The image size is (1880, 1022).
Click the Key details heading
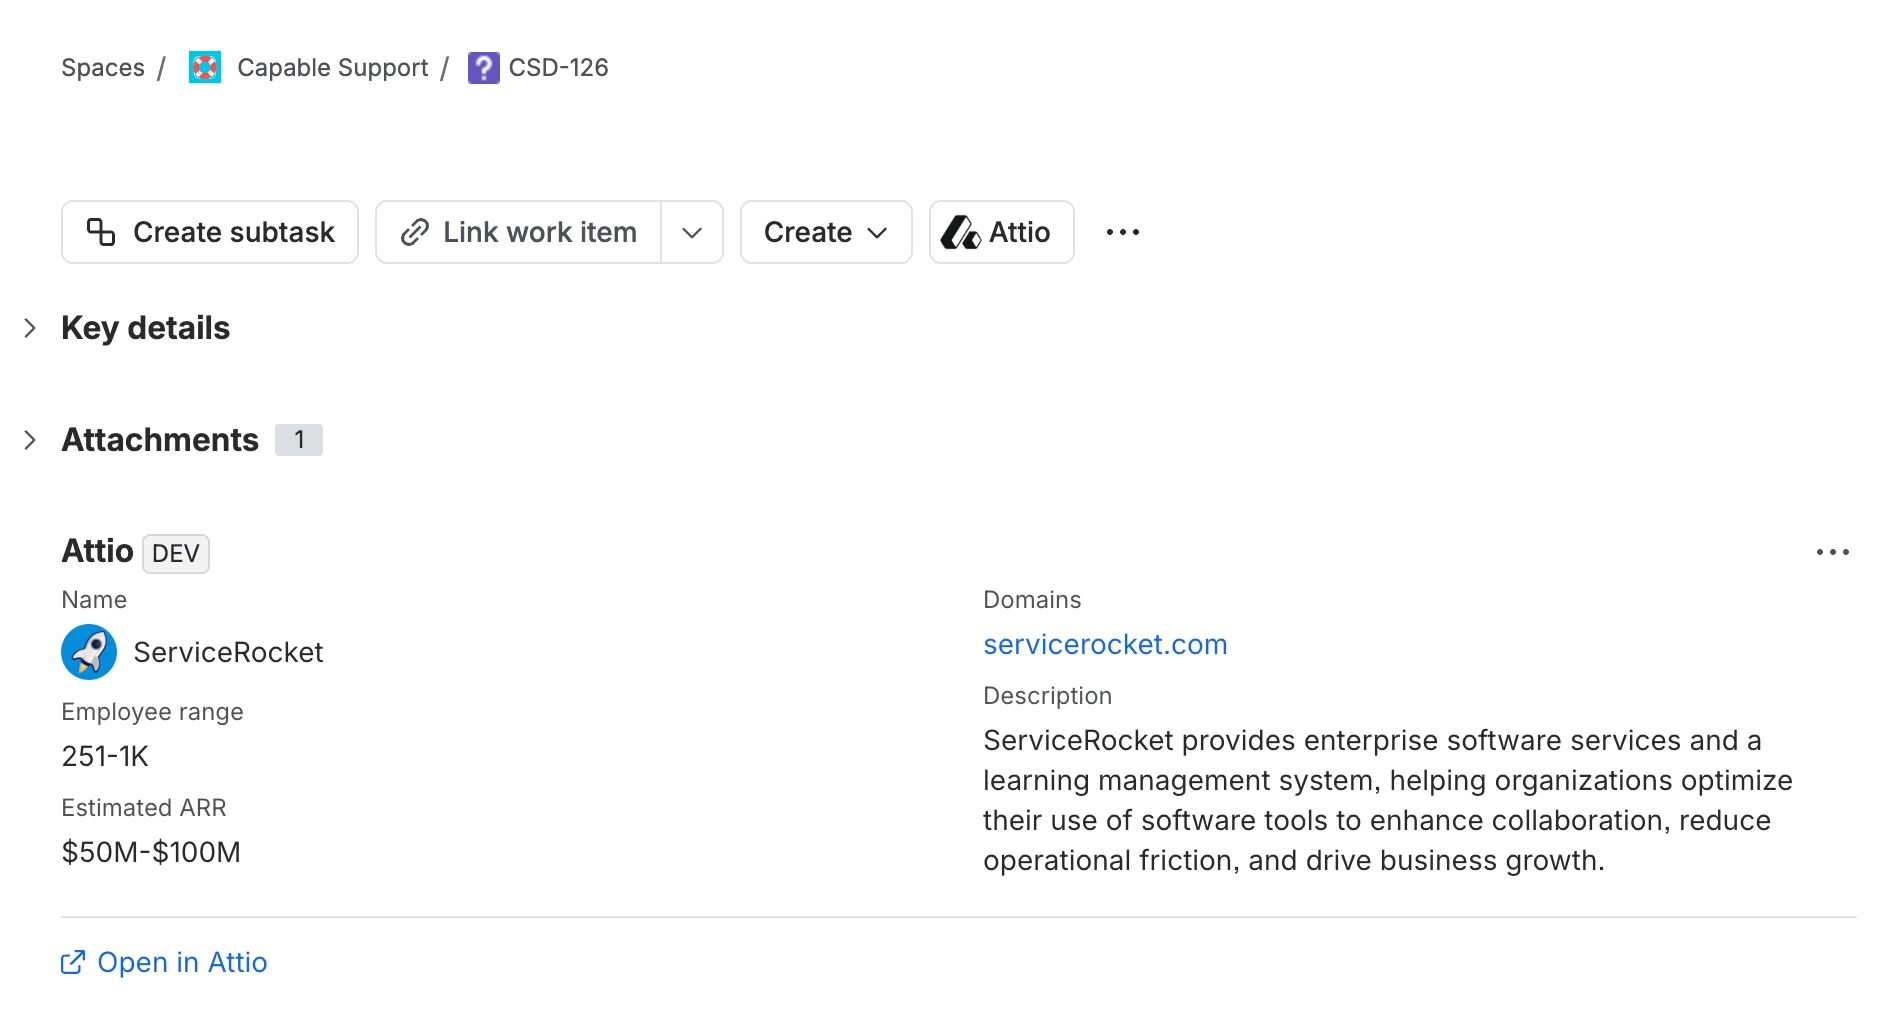(x=146, y=328)
